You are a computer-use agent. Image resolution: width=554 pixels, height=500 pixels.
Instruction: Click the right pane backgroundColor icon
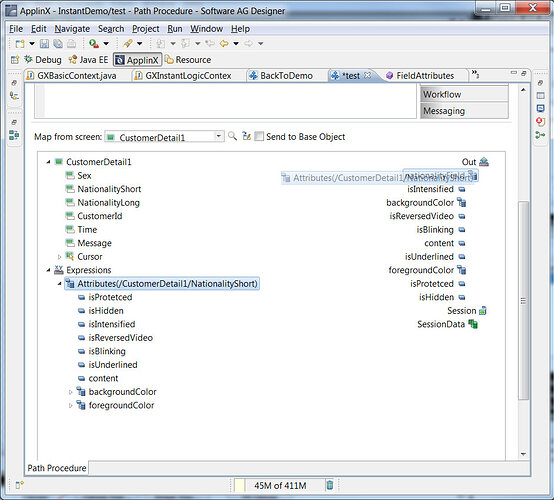[x=461, y=202]
